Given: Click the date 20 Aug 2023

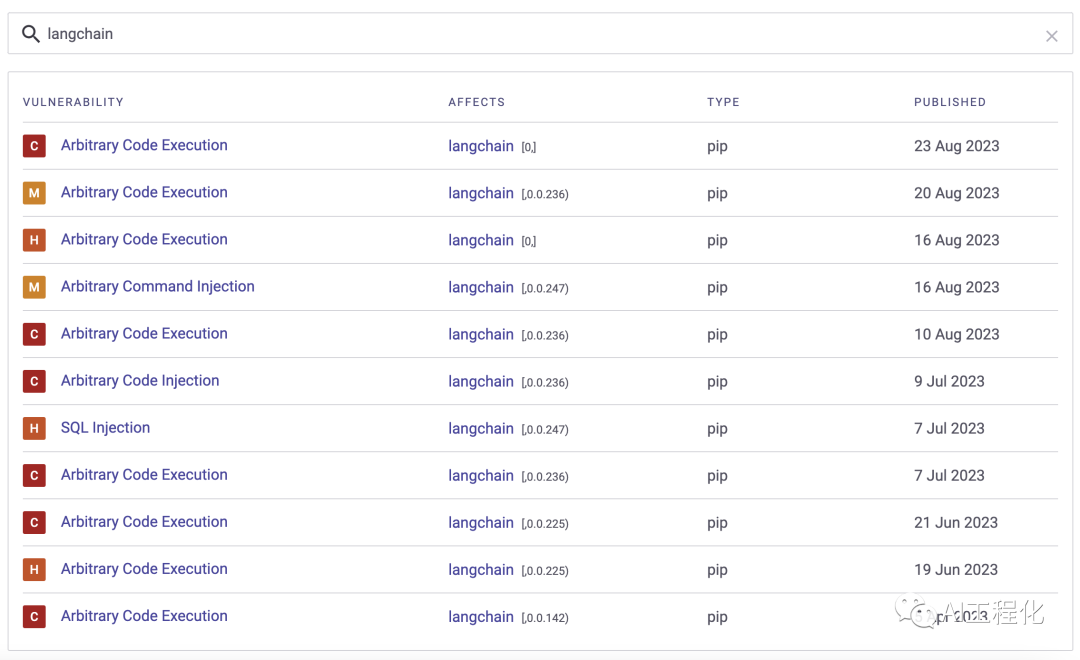Looking at the screenshot, I should coord(957,193).
